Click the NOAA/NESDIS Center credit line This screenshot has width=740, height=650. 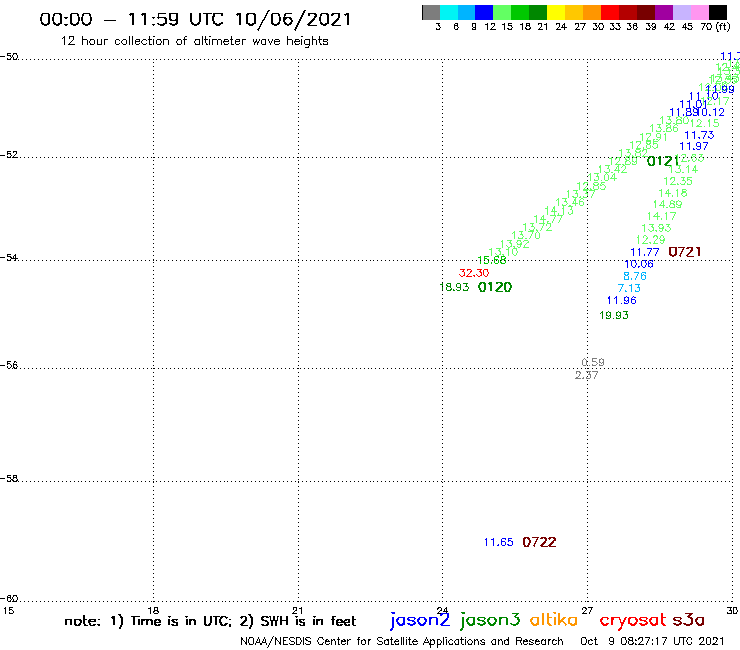tap(402, 641)
